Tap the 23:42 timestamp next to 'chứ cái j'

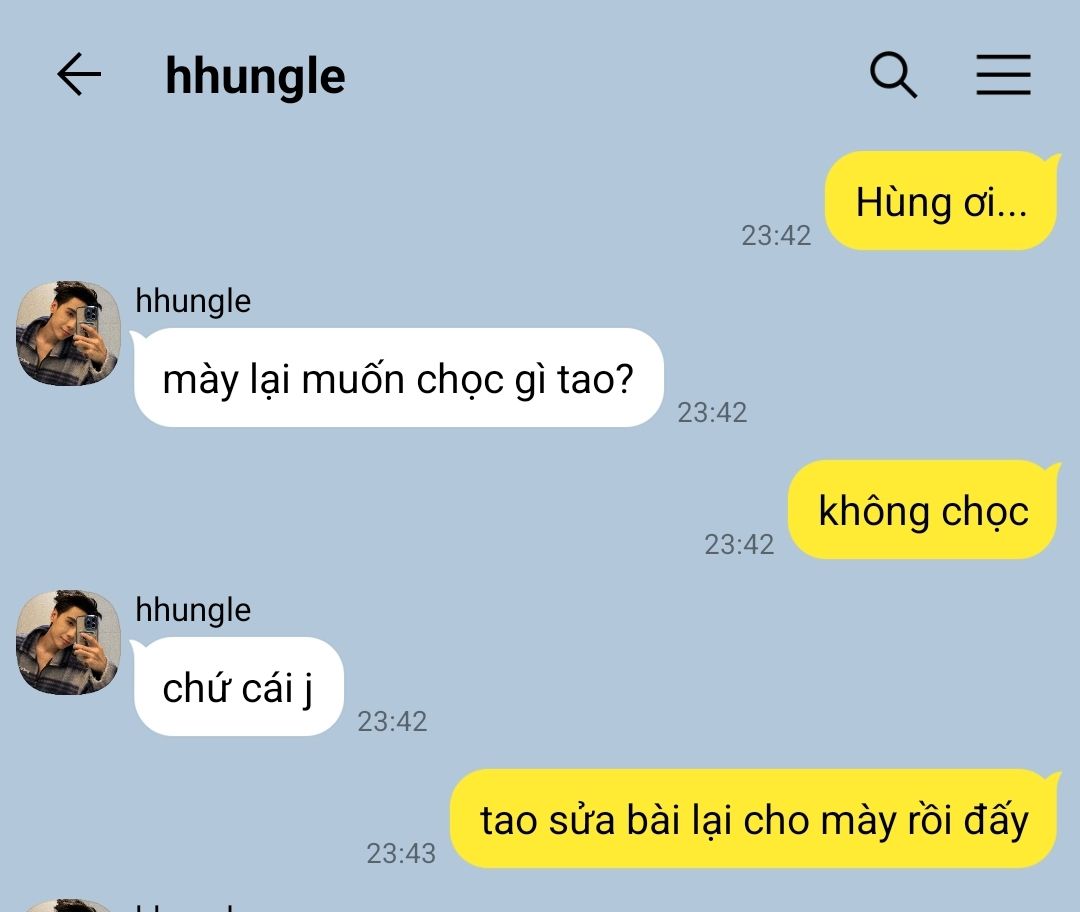392,722
